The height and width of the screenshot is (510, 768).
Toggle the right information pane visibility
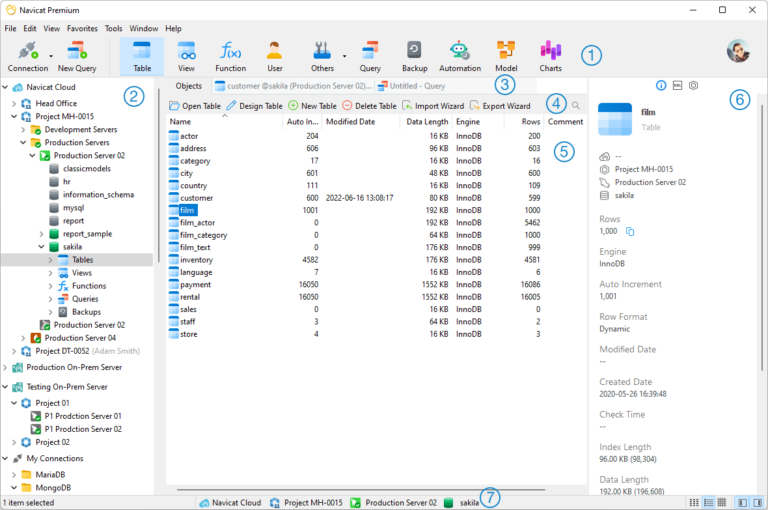tap(756, 501)
